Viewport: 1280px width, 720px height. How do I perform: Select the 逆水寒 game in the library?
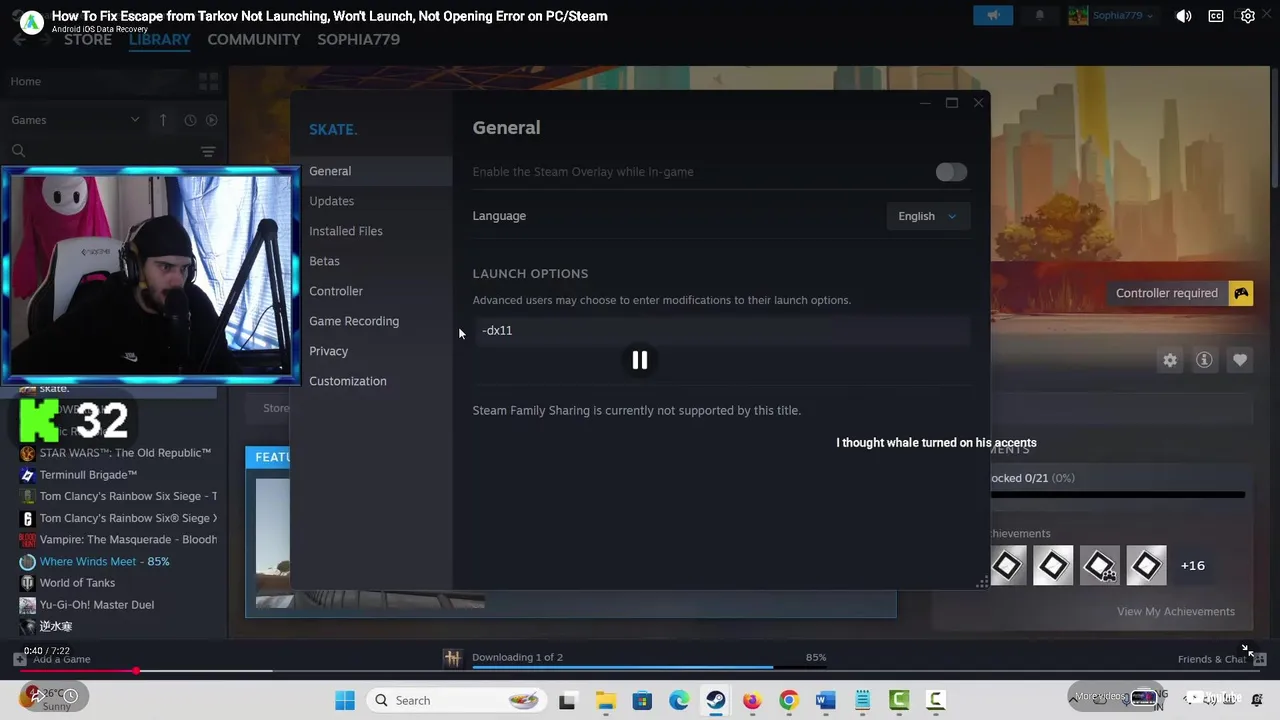click(55, 626)
